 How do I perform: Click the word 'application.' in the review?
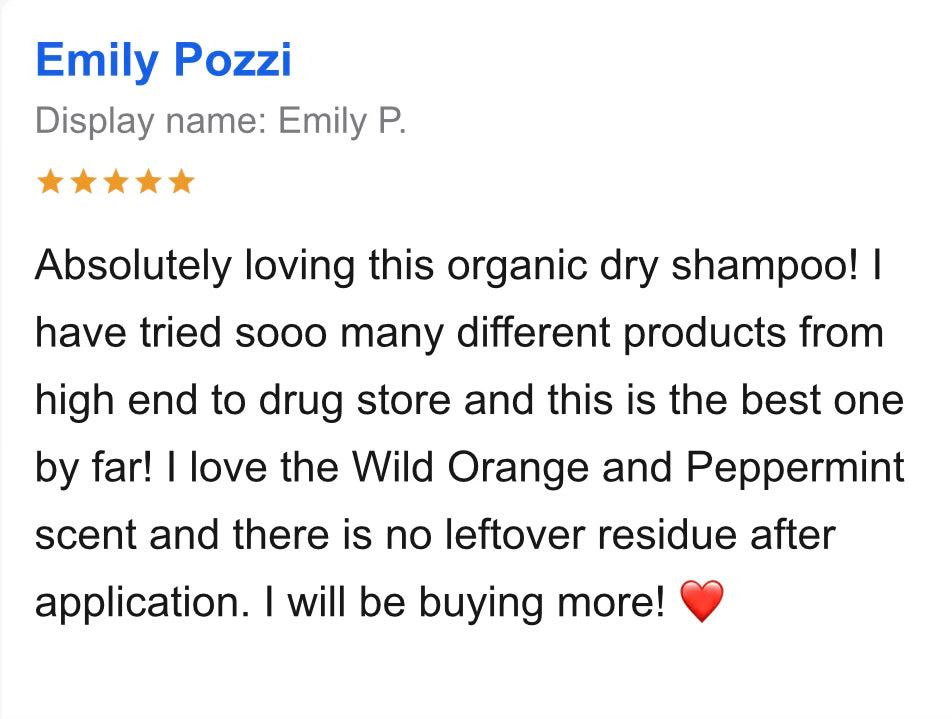pos(140,602)
